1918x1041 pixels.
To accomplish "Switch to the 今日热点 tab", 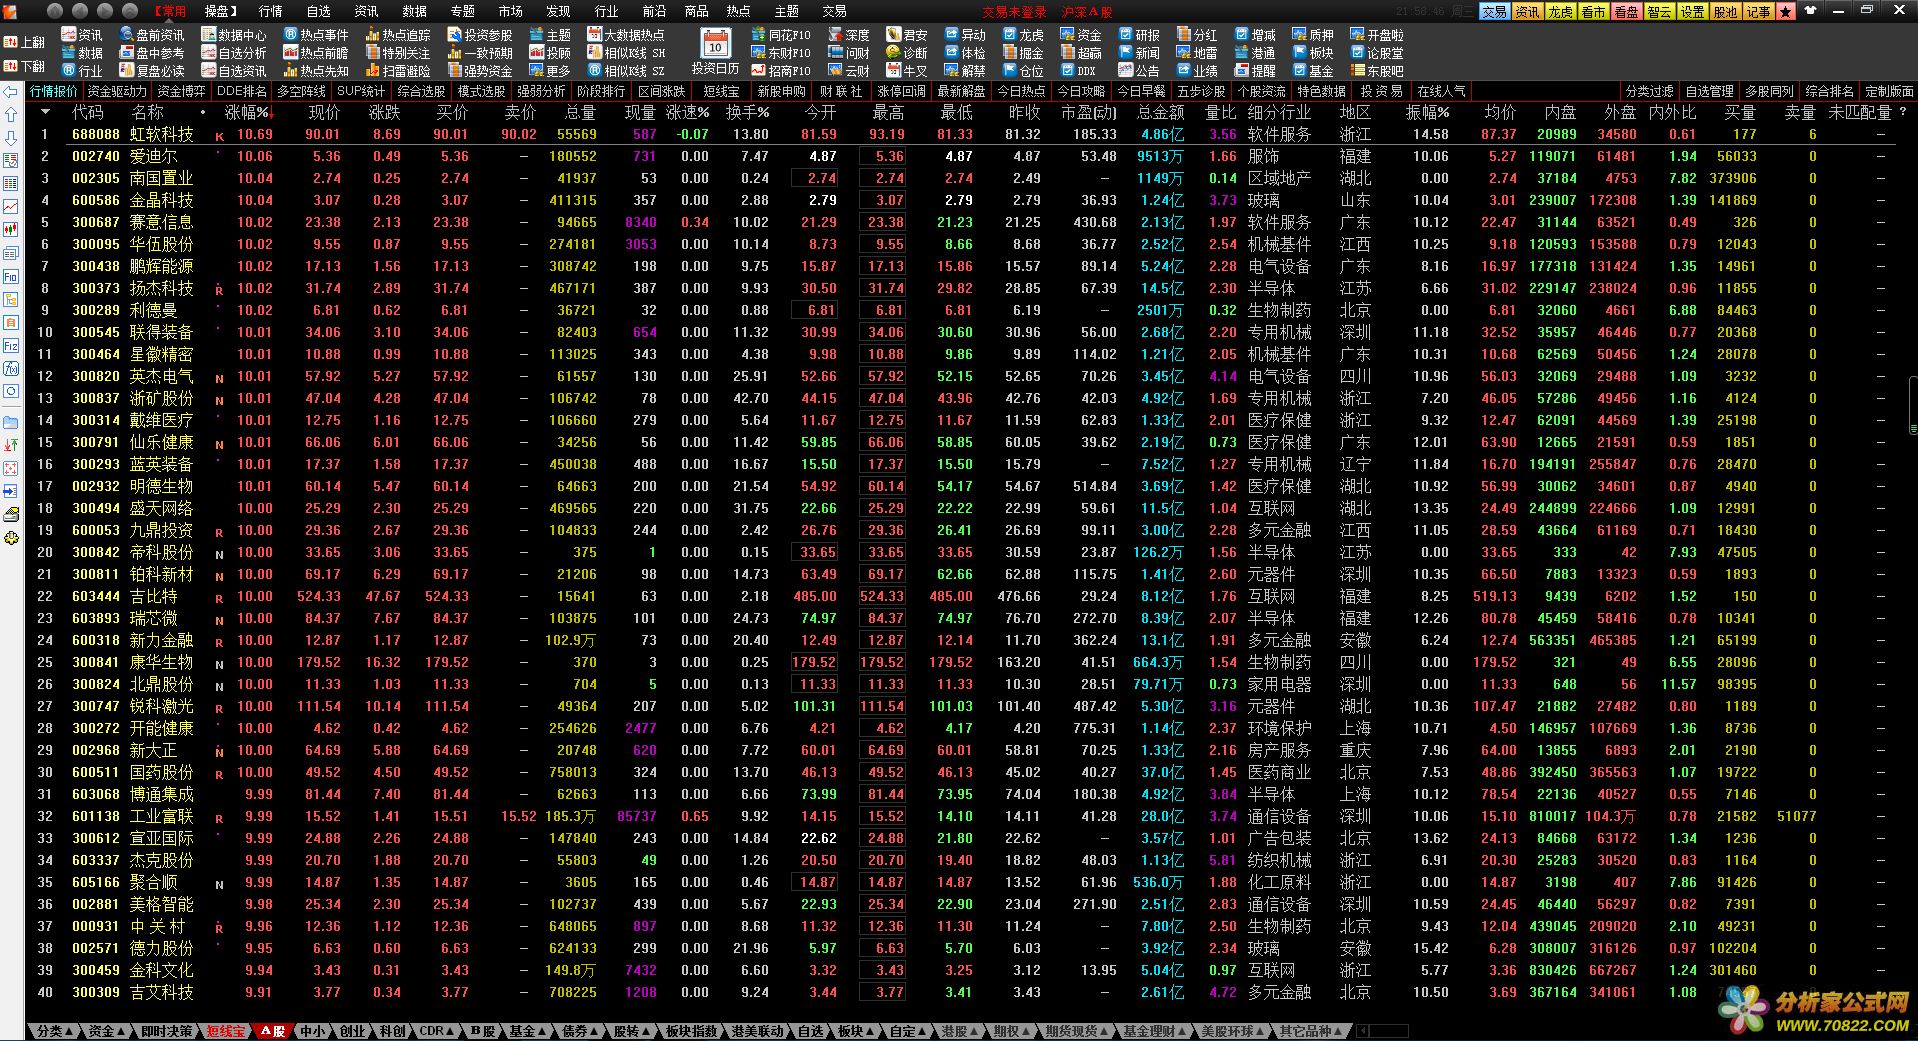I will pyautogui.click(x=1021, y=91).
